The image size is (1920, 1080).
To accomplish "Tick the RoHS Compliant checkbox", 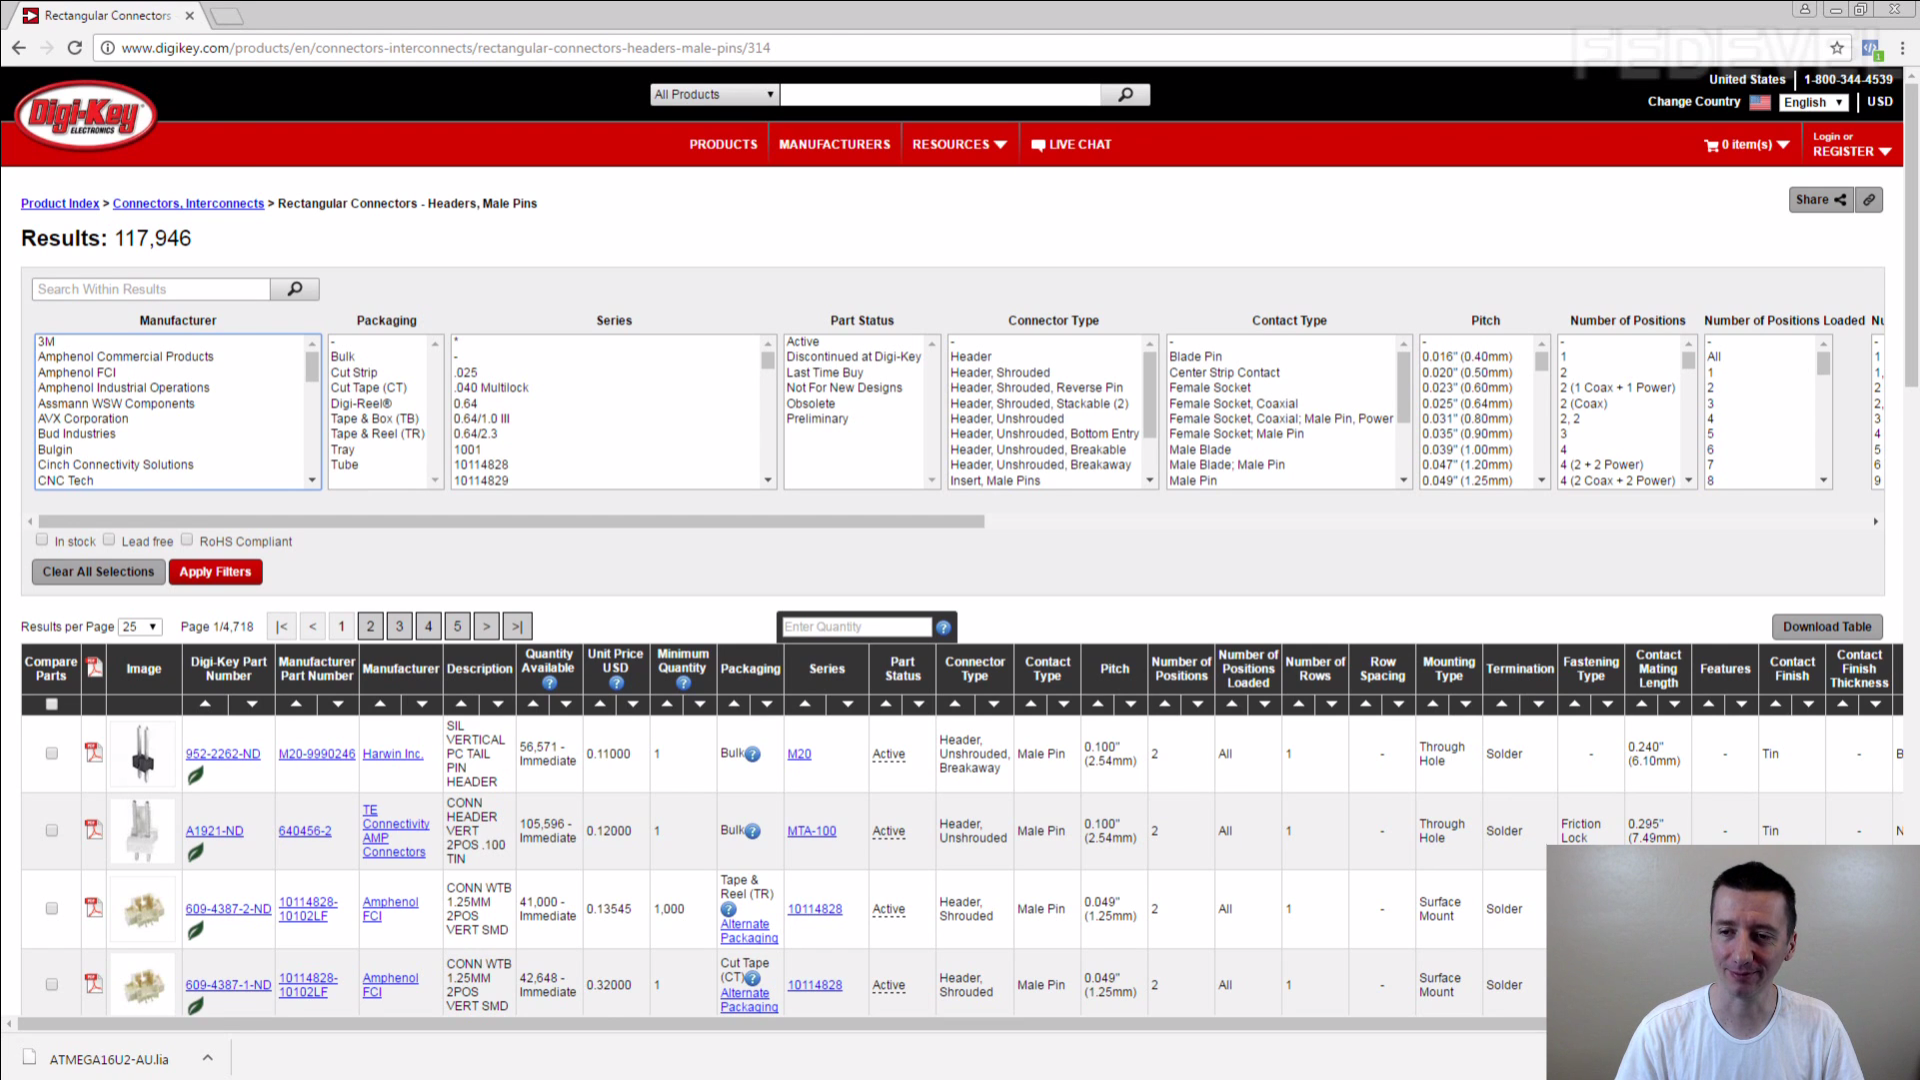I will click(x=187, y=540).
